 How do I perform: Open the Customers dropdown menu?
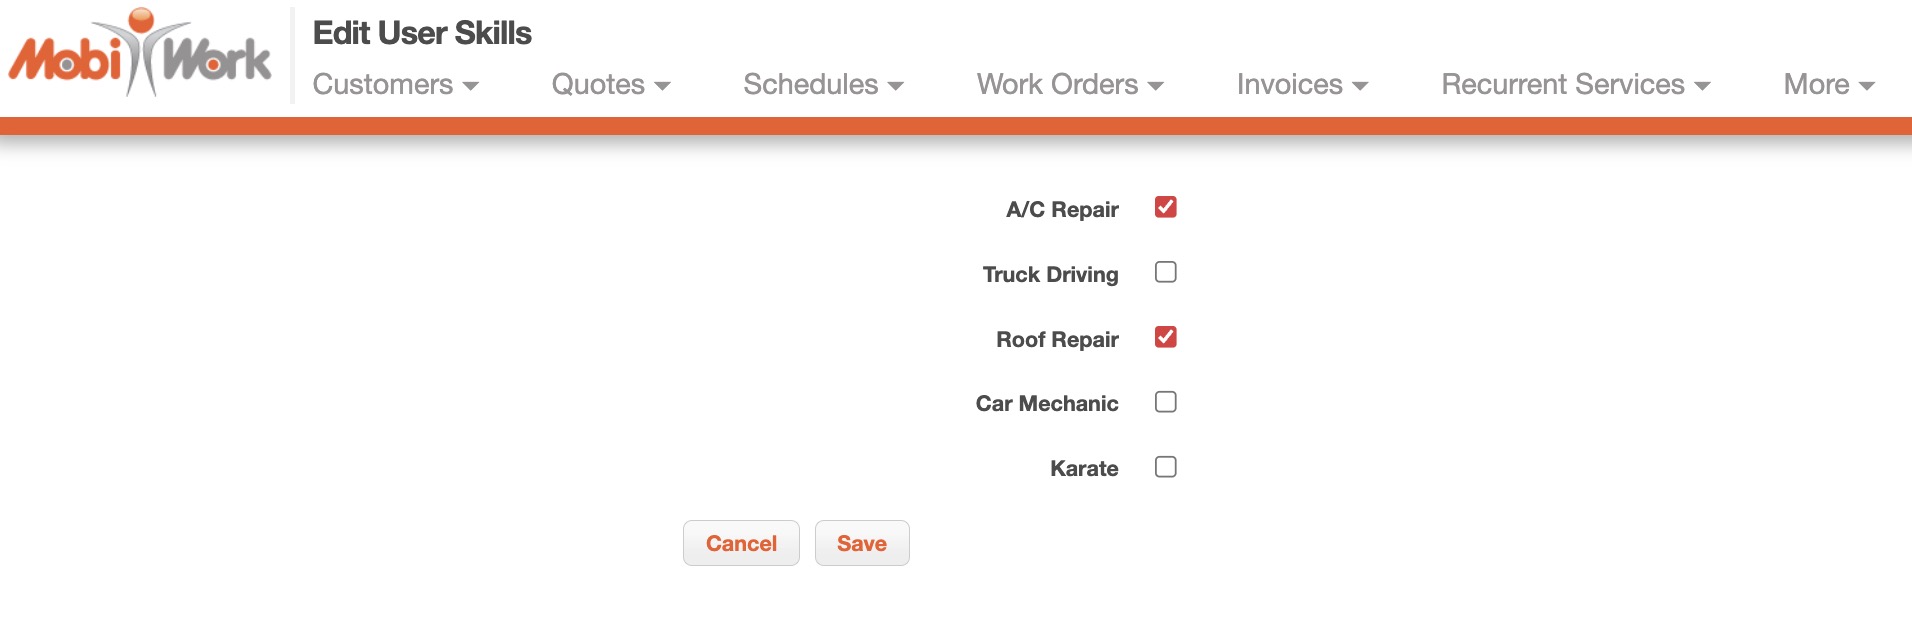tap(395, 85)
